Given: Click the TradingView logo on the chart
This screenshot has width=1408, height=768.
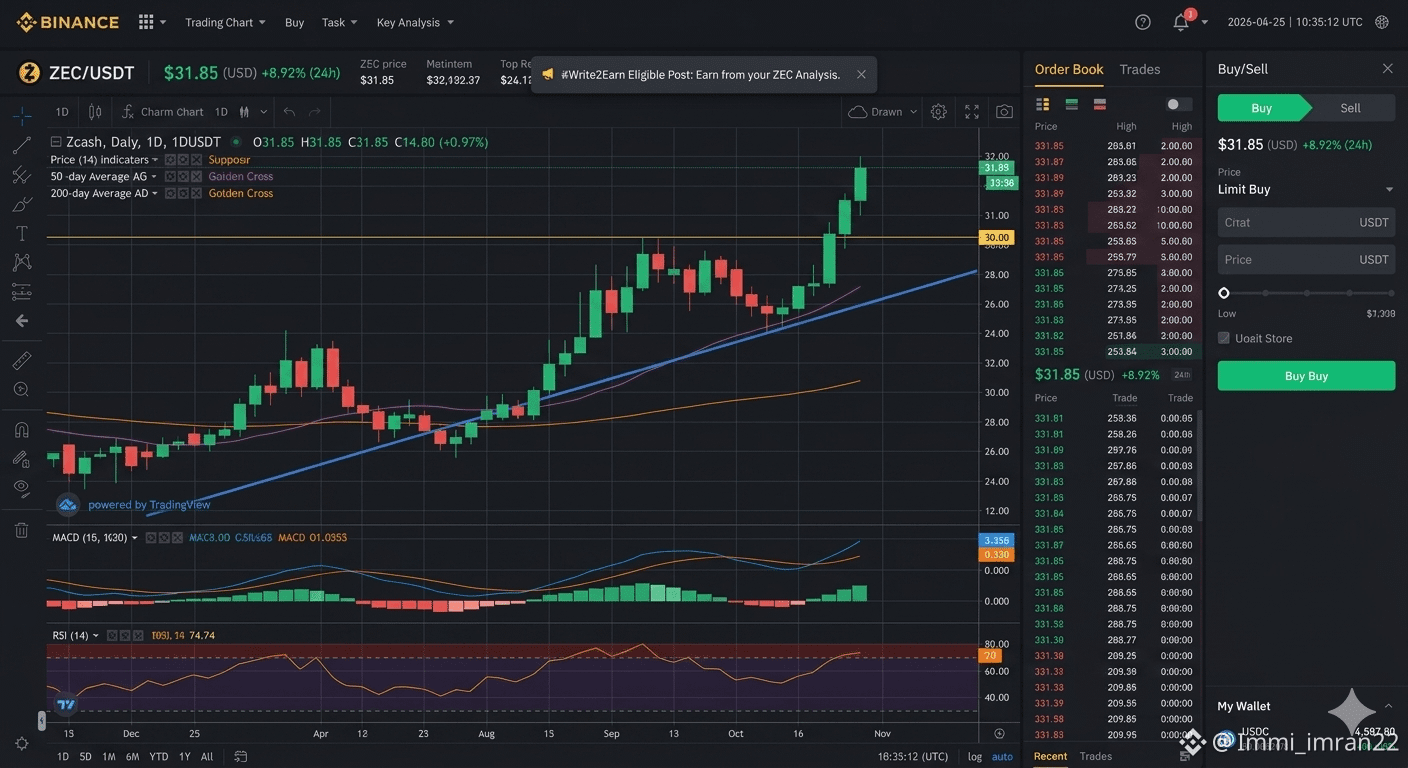Looking at the screenshot, I should pos(66,705).
